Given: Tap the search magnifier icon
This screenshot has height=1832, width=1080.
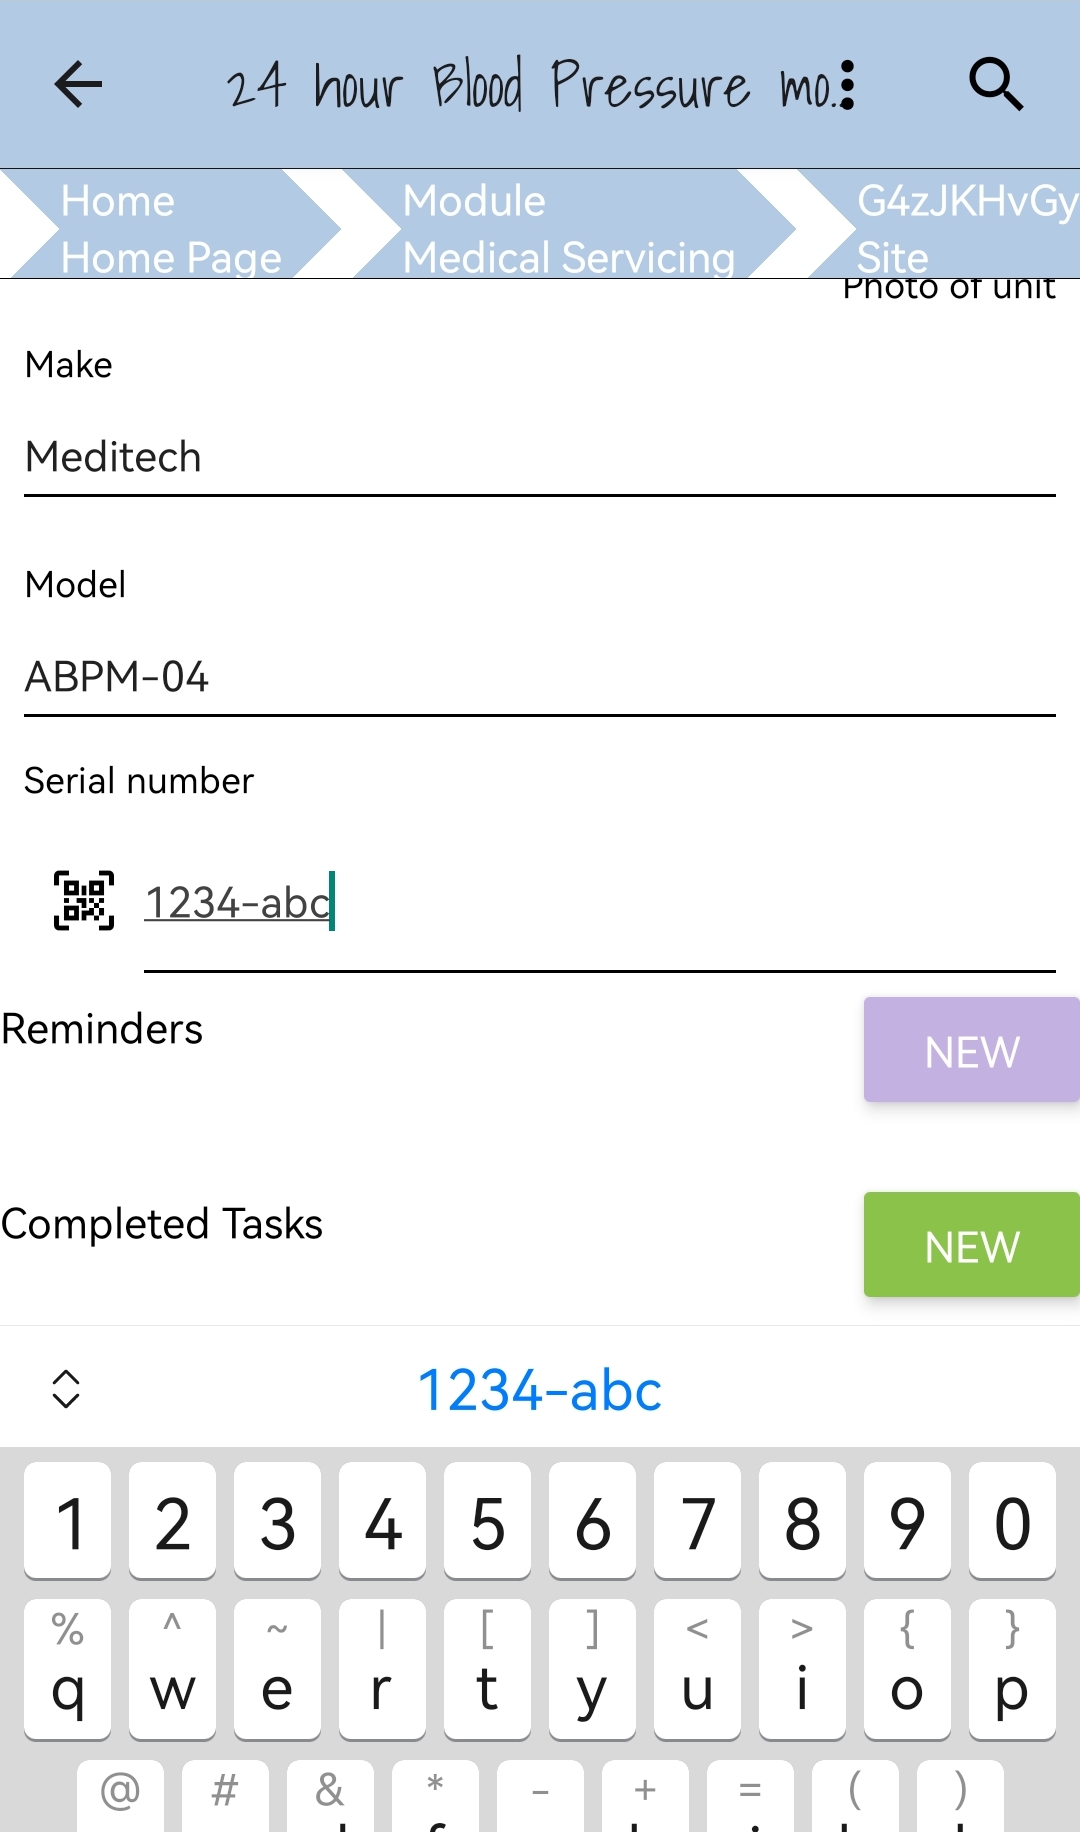Looking at the screenshot, I should tap(996, 84).
